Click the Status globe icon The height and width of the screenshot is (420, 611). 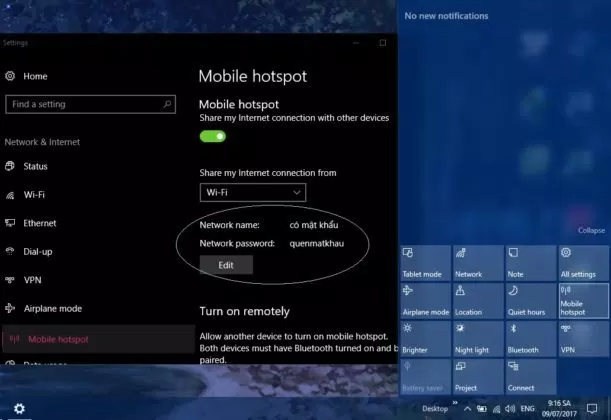pyautogui.click(x=10, y=166)
